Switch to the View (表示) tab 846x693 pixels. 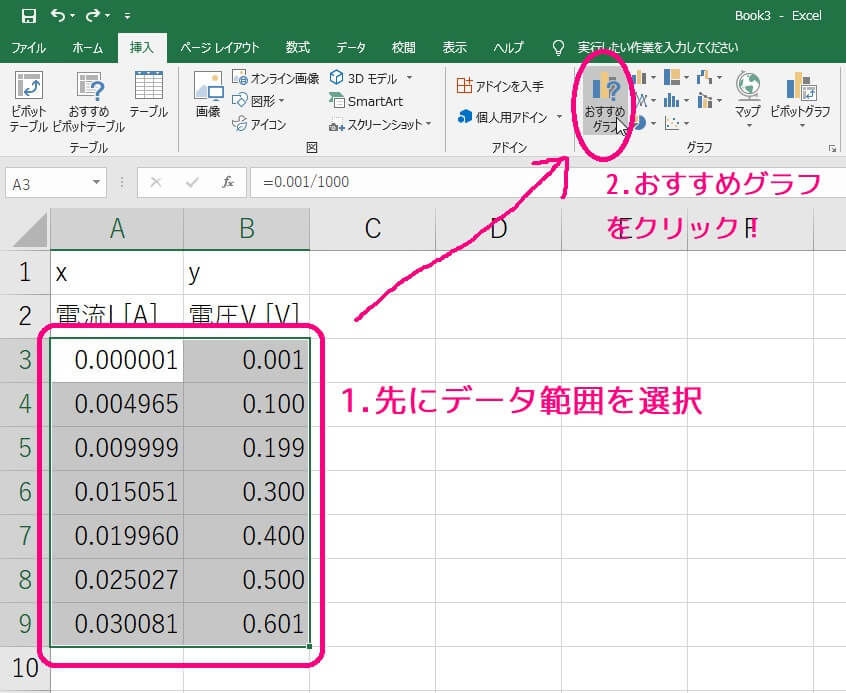(x=454, y=47)
